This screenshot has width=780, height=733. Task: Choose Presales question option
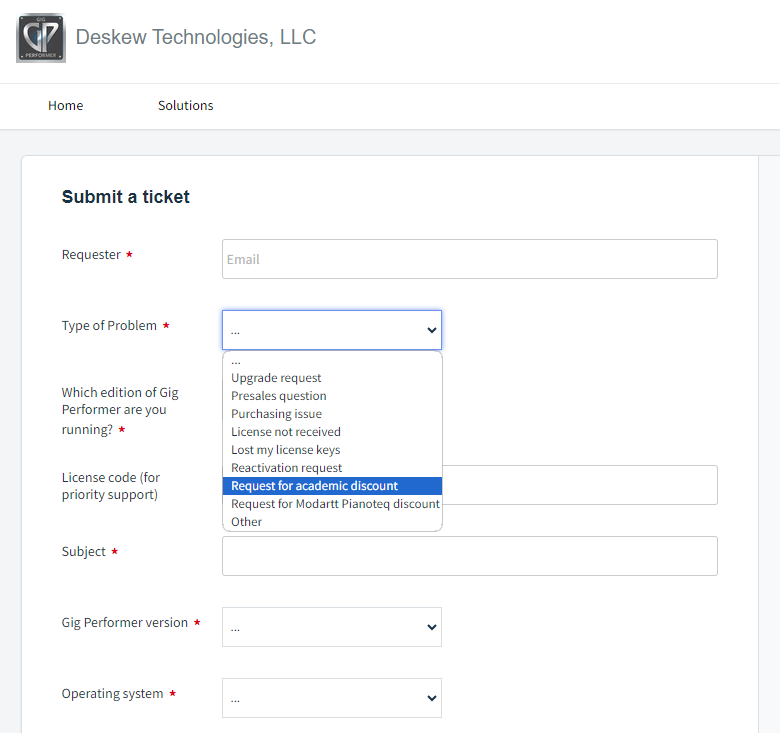[x=332, y=396]
